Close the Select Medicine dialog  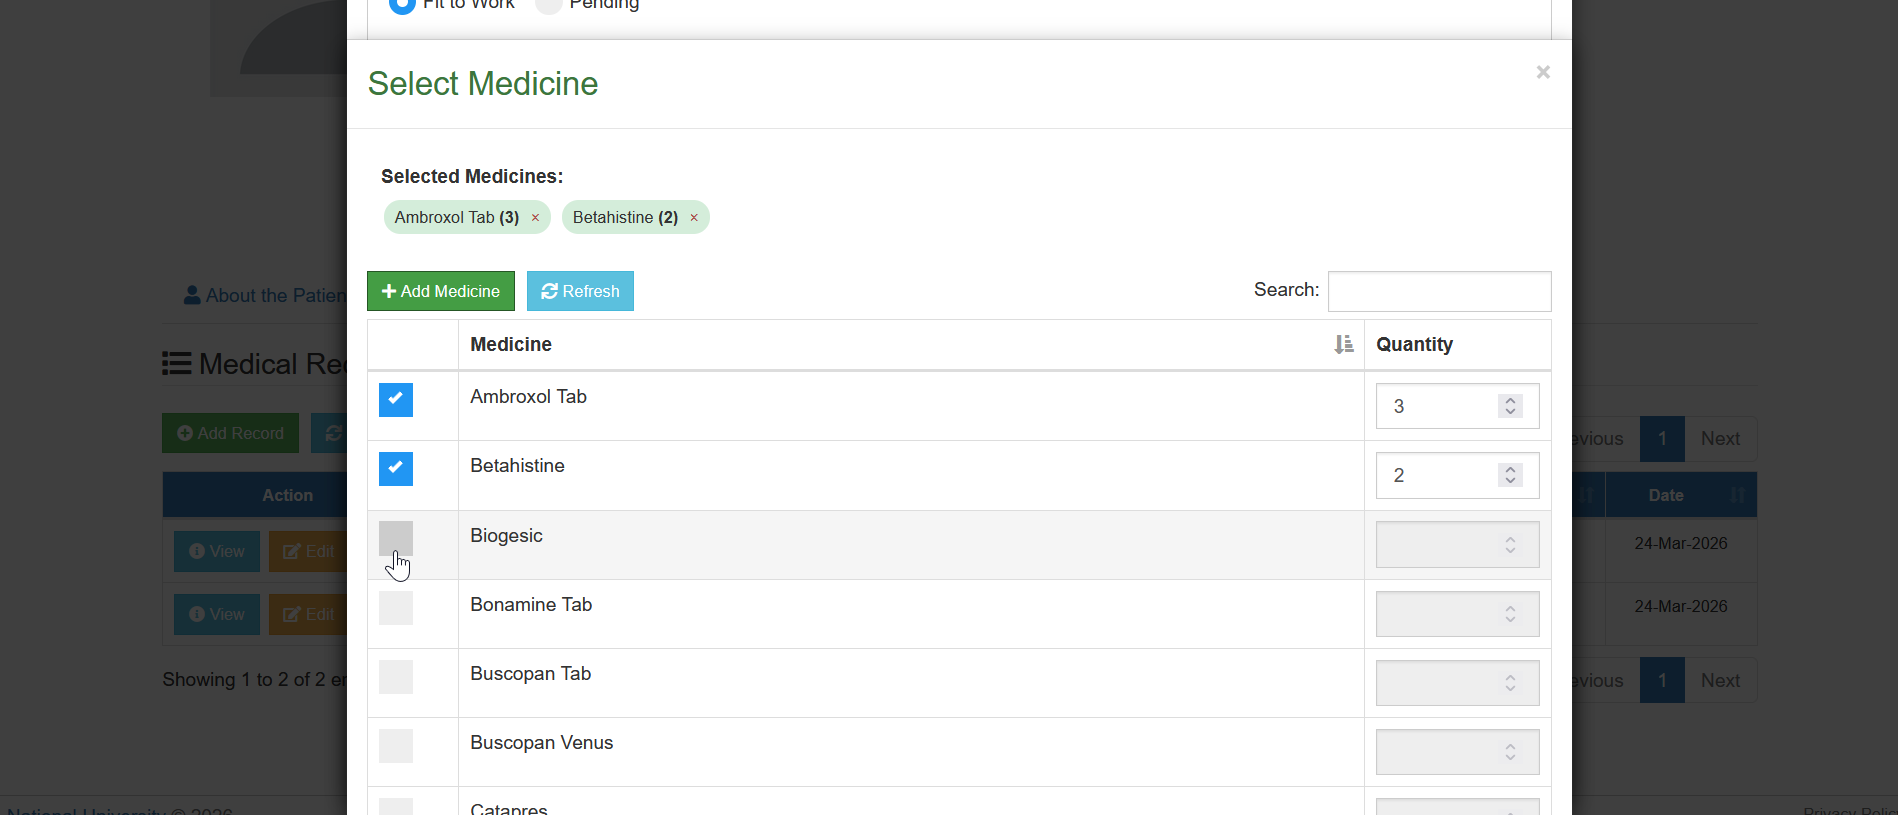(1543, 72)
